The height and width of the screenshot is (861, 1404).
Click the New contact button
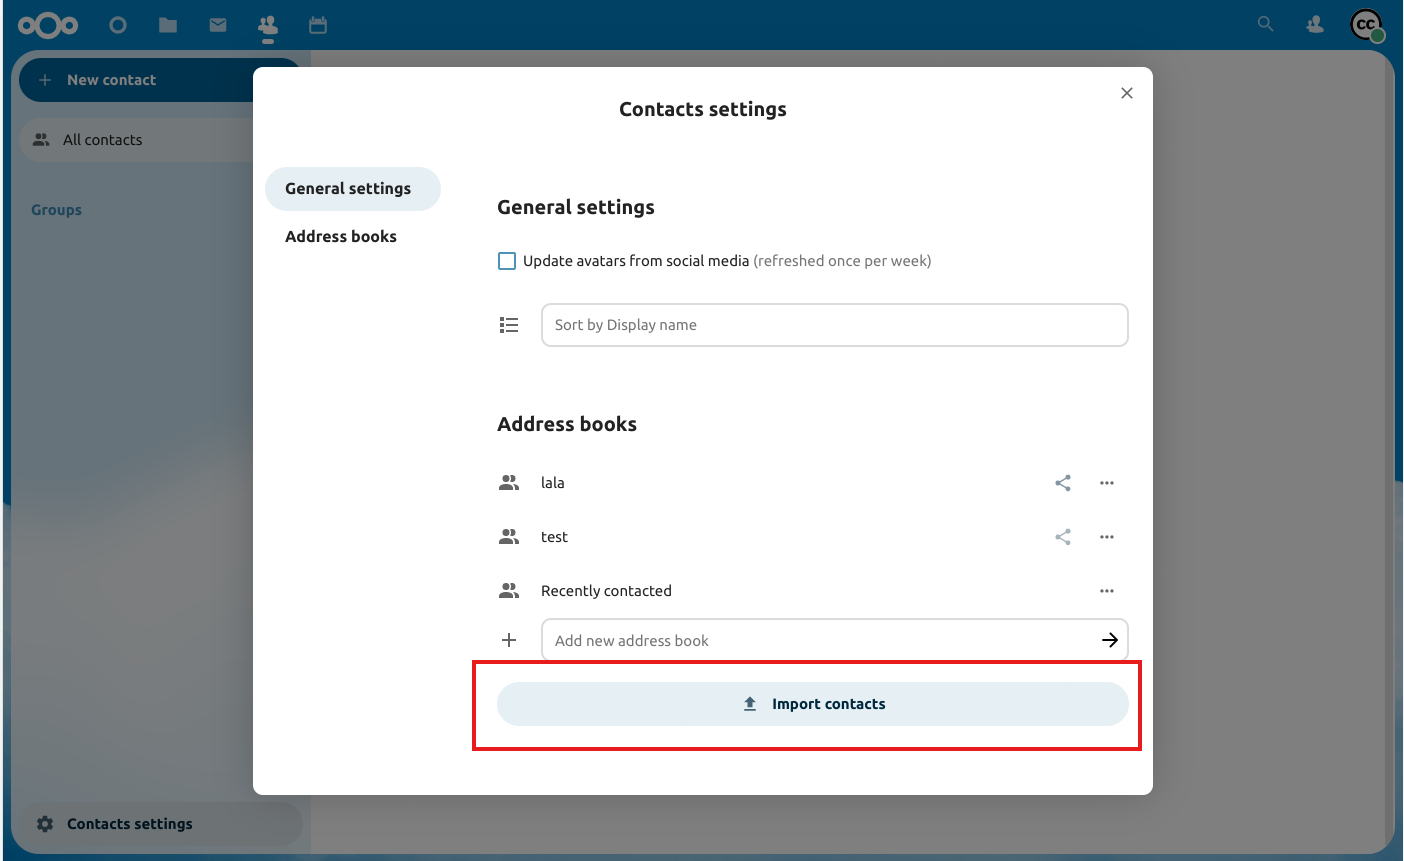(x=110, y=80)
